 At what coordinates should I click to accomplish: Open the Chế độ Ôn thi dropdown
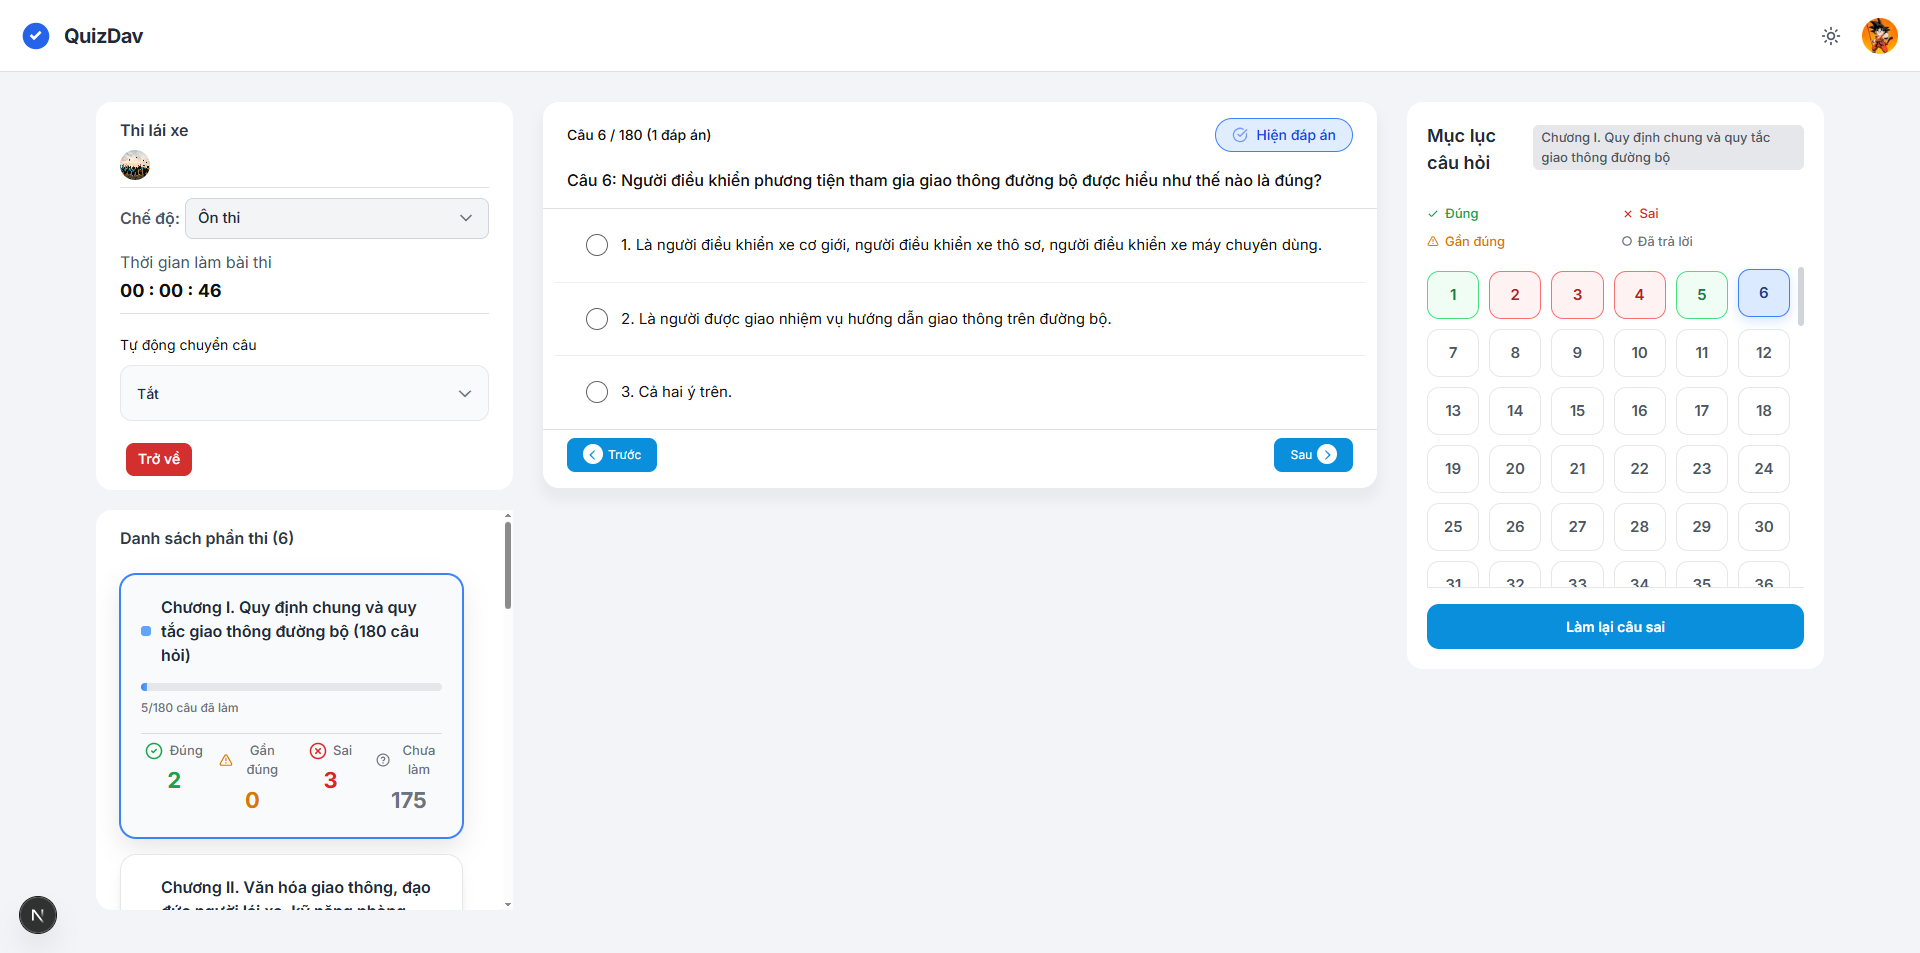pos(336,218)
